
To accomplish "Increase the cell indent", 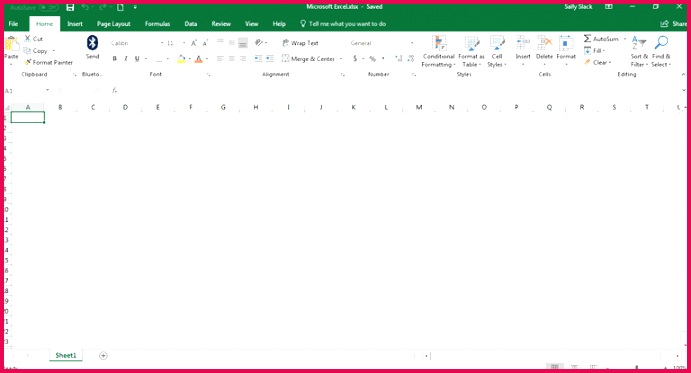I will 270,59.
